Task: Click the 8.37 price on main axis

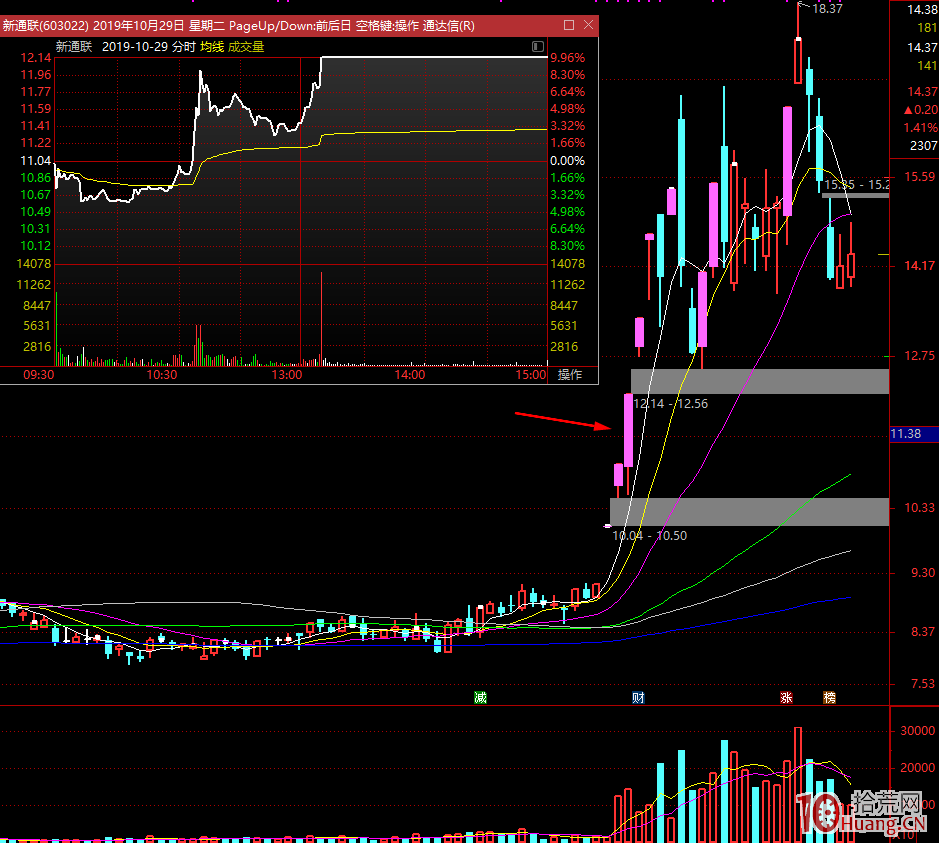Action: point(923,632)
